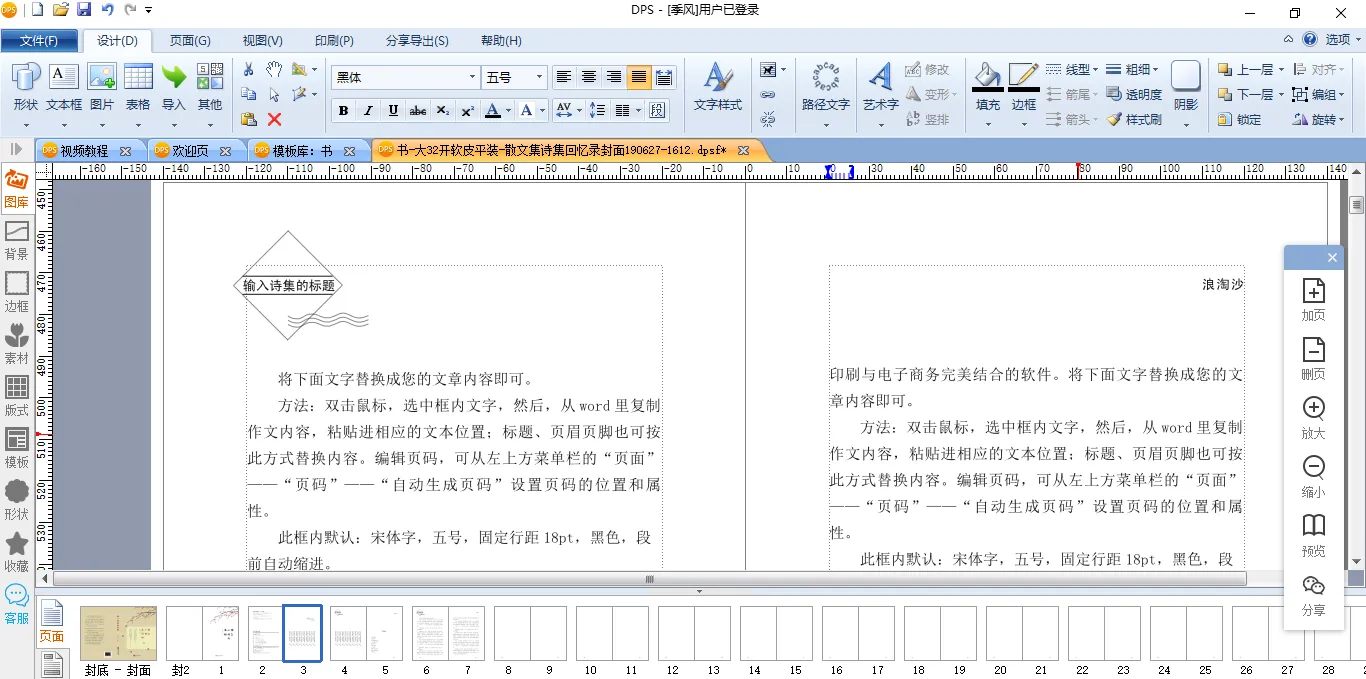Viewport: 1366px width, 679px height.
Task: Click the red X delete icon
Action: click(274, 119)
